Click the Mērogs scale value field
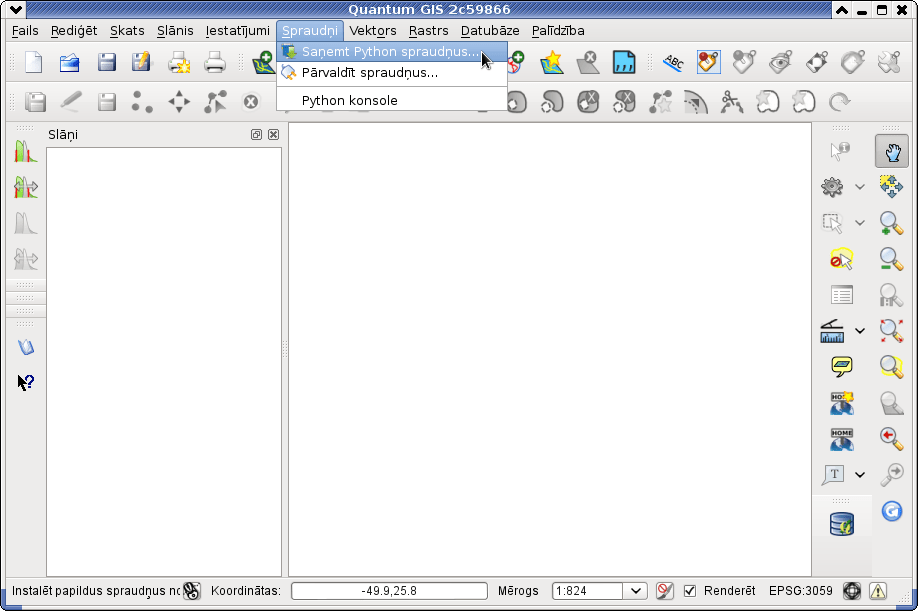This screenshot has height=611, width=918. 587,591
